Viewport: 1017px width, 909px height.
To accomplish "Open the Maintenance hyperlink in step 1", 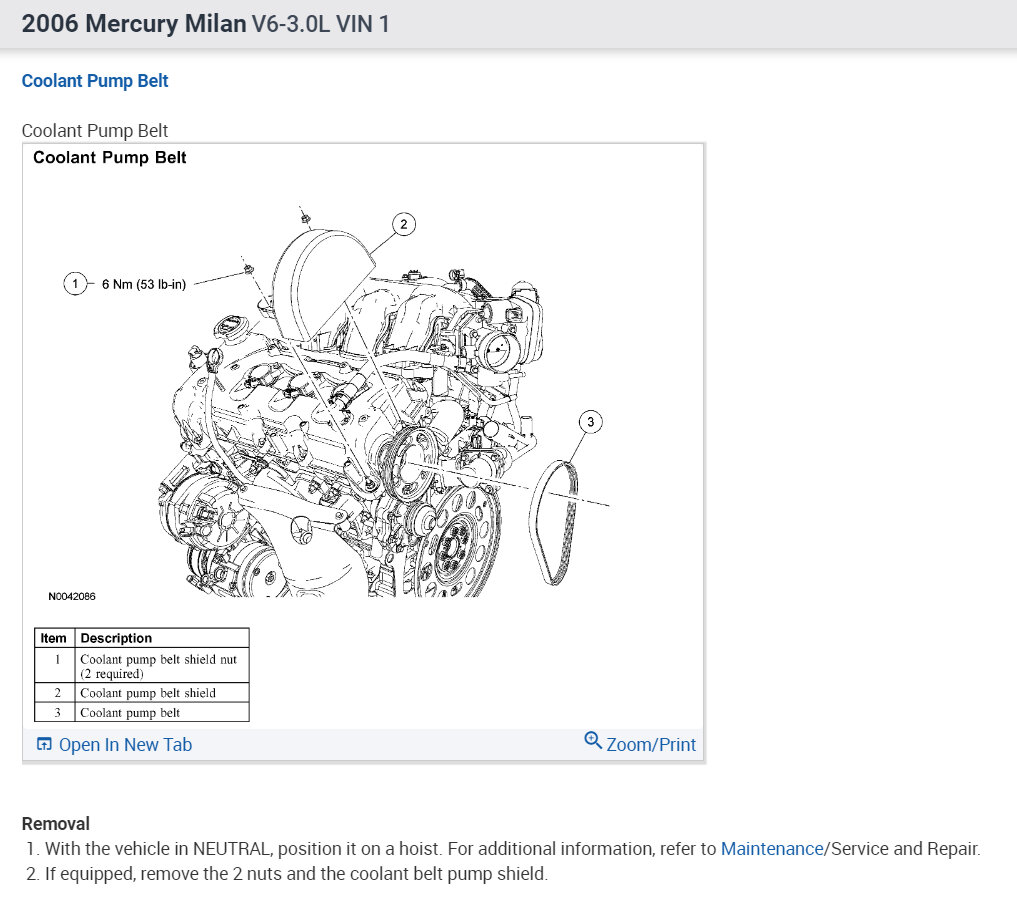I will 771,848.
